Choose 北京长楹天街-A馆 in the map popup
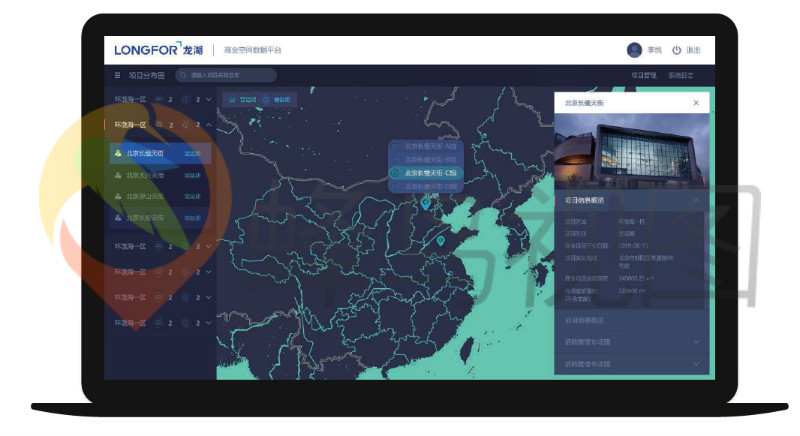The width and height of the screenshot is (800, 436). (426, 146)
